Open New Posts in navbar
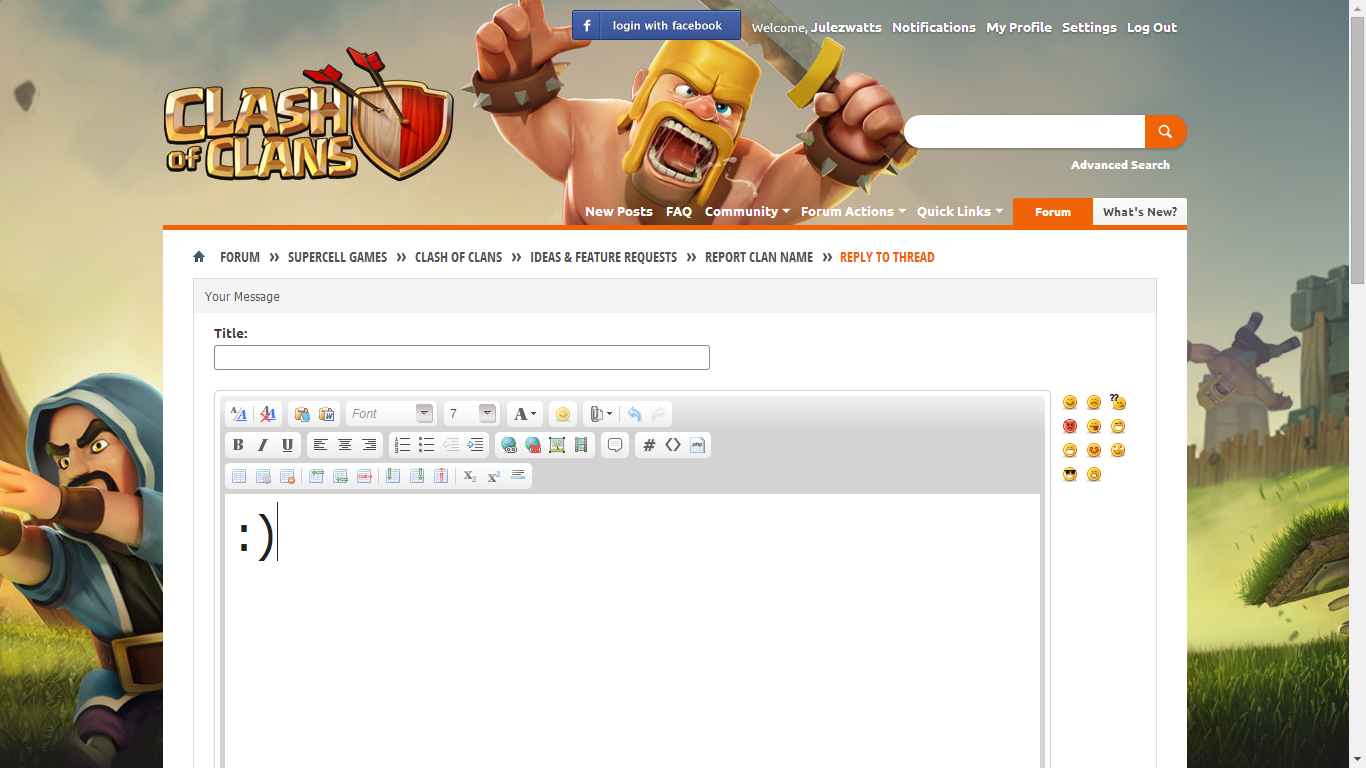 pyautogui.click(x=619, y=212)
